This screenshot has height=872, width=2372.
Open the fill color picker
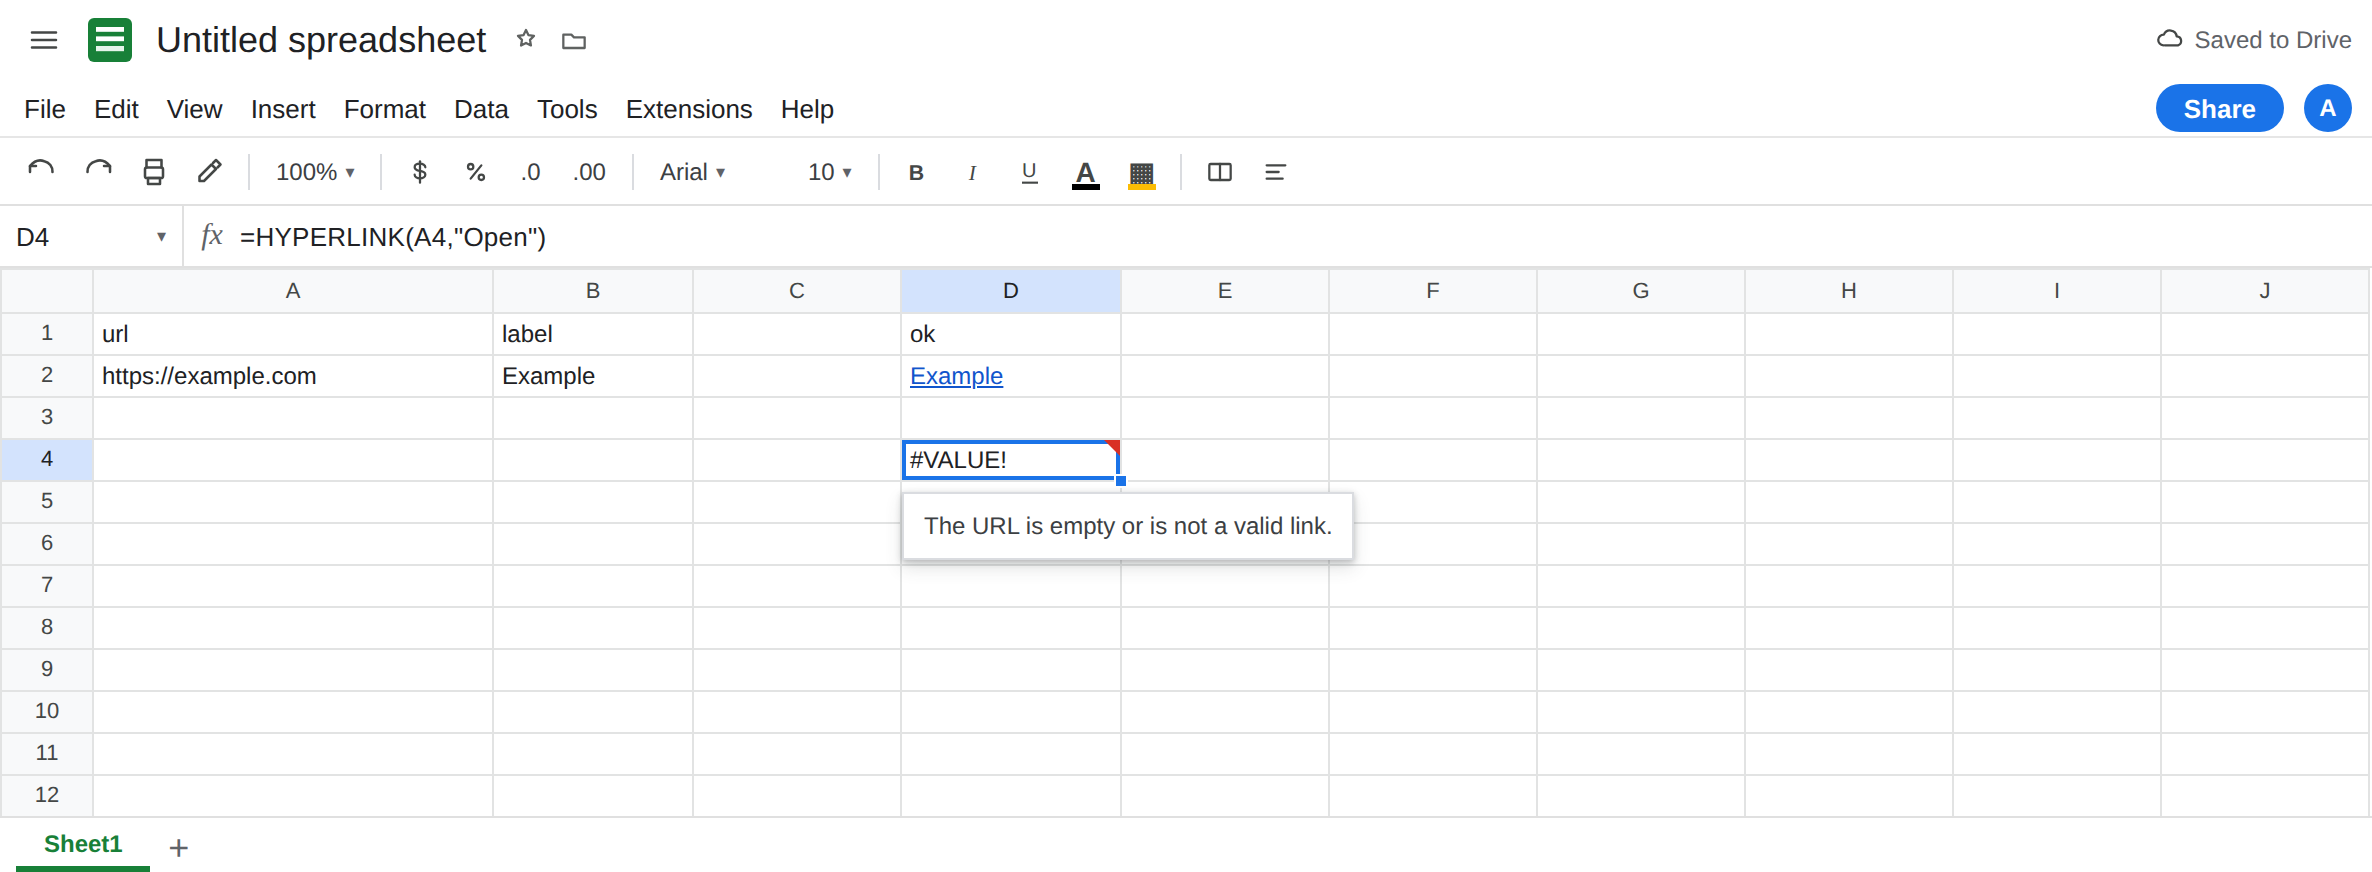(1142, 174)
